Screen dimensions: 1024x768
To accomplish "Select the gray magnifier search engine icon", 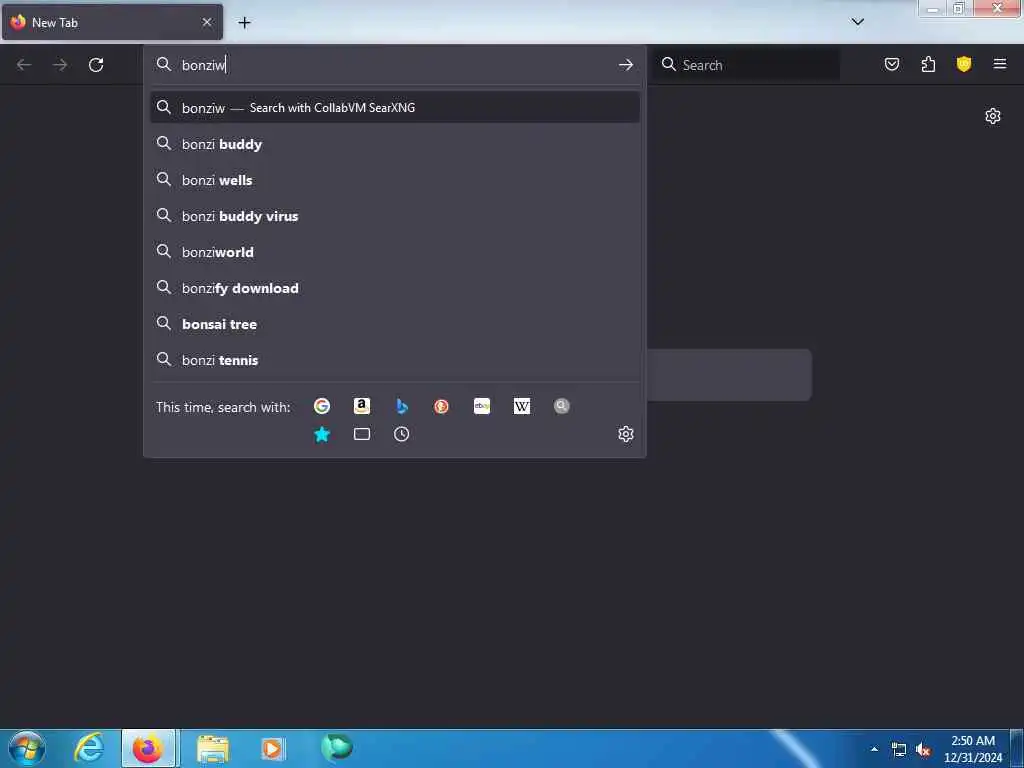I will pyautogui.click(x=562, y=406).
